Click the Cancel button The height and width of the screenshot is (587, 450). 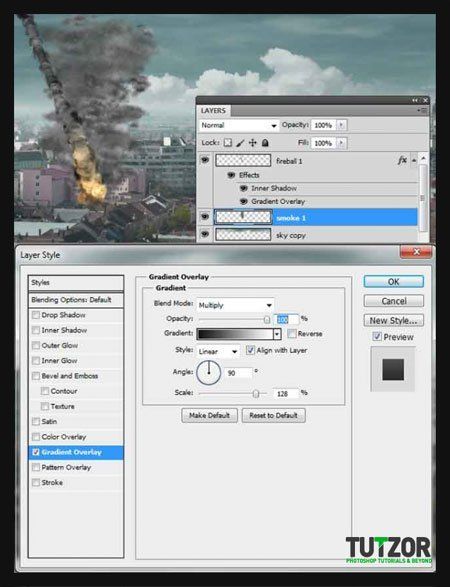(393, 301)
